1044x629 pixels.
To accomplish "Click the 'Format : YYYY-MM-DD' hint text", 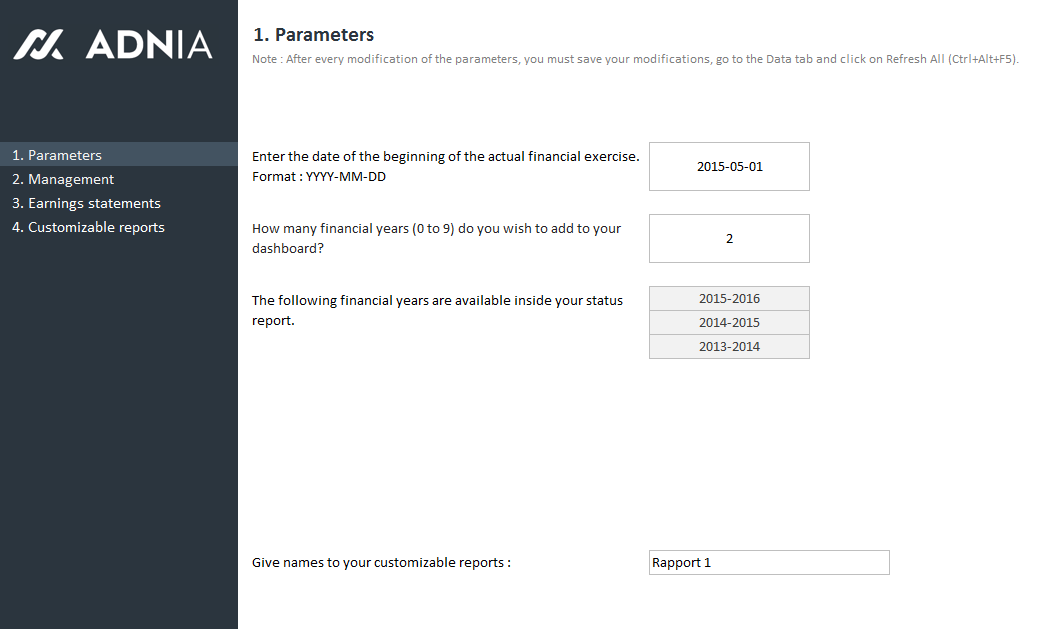I will (319, 176).
